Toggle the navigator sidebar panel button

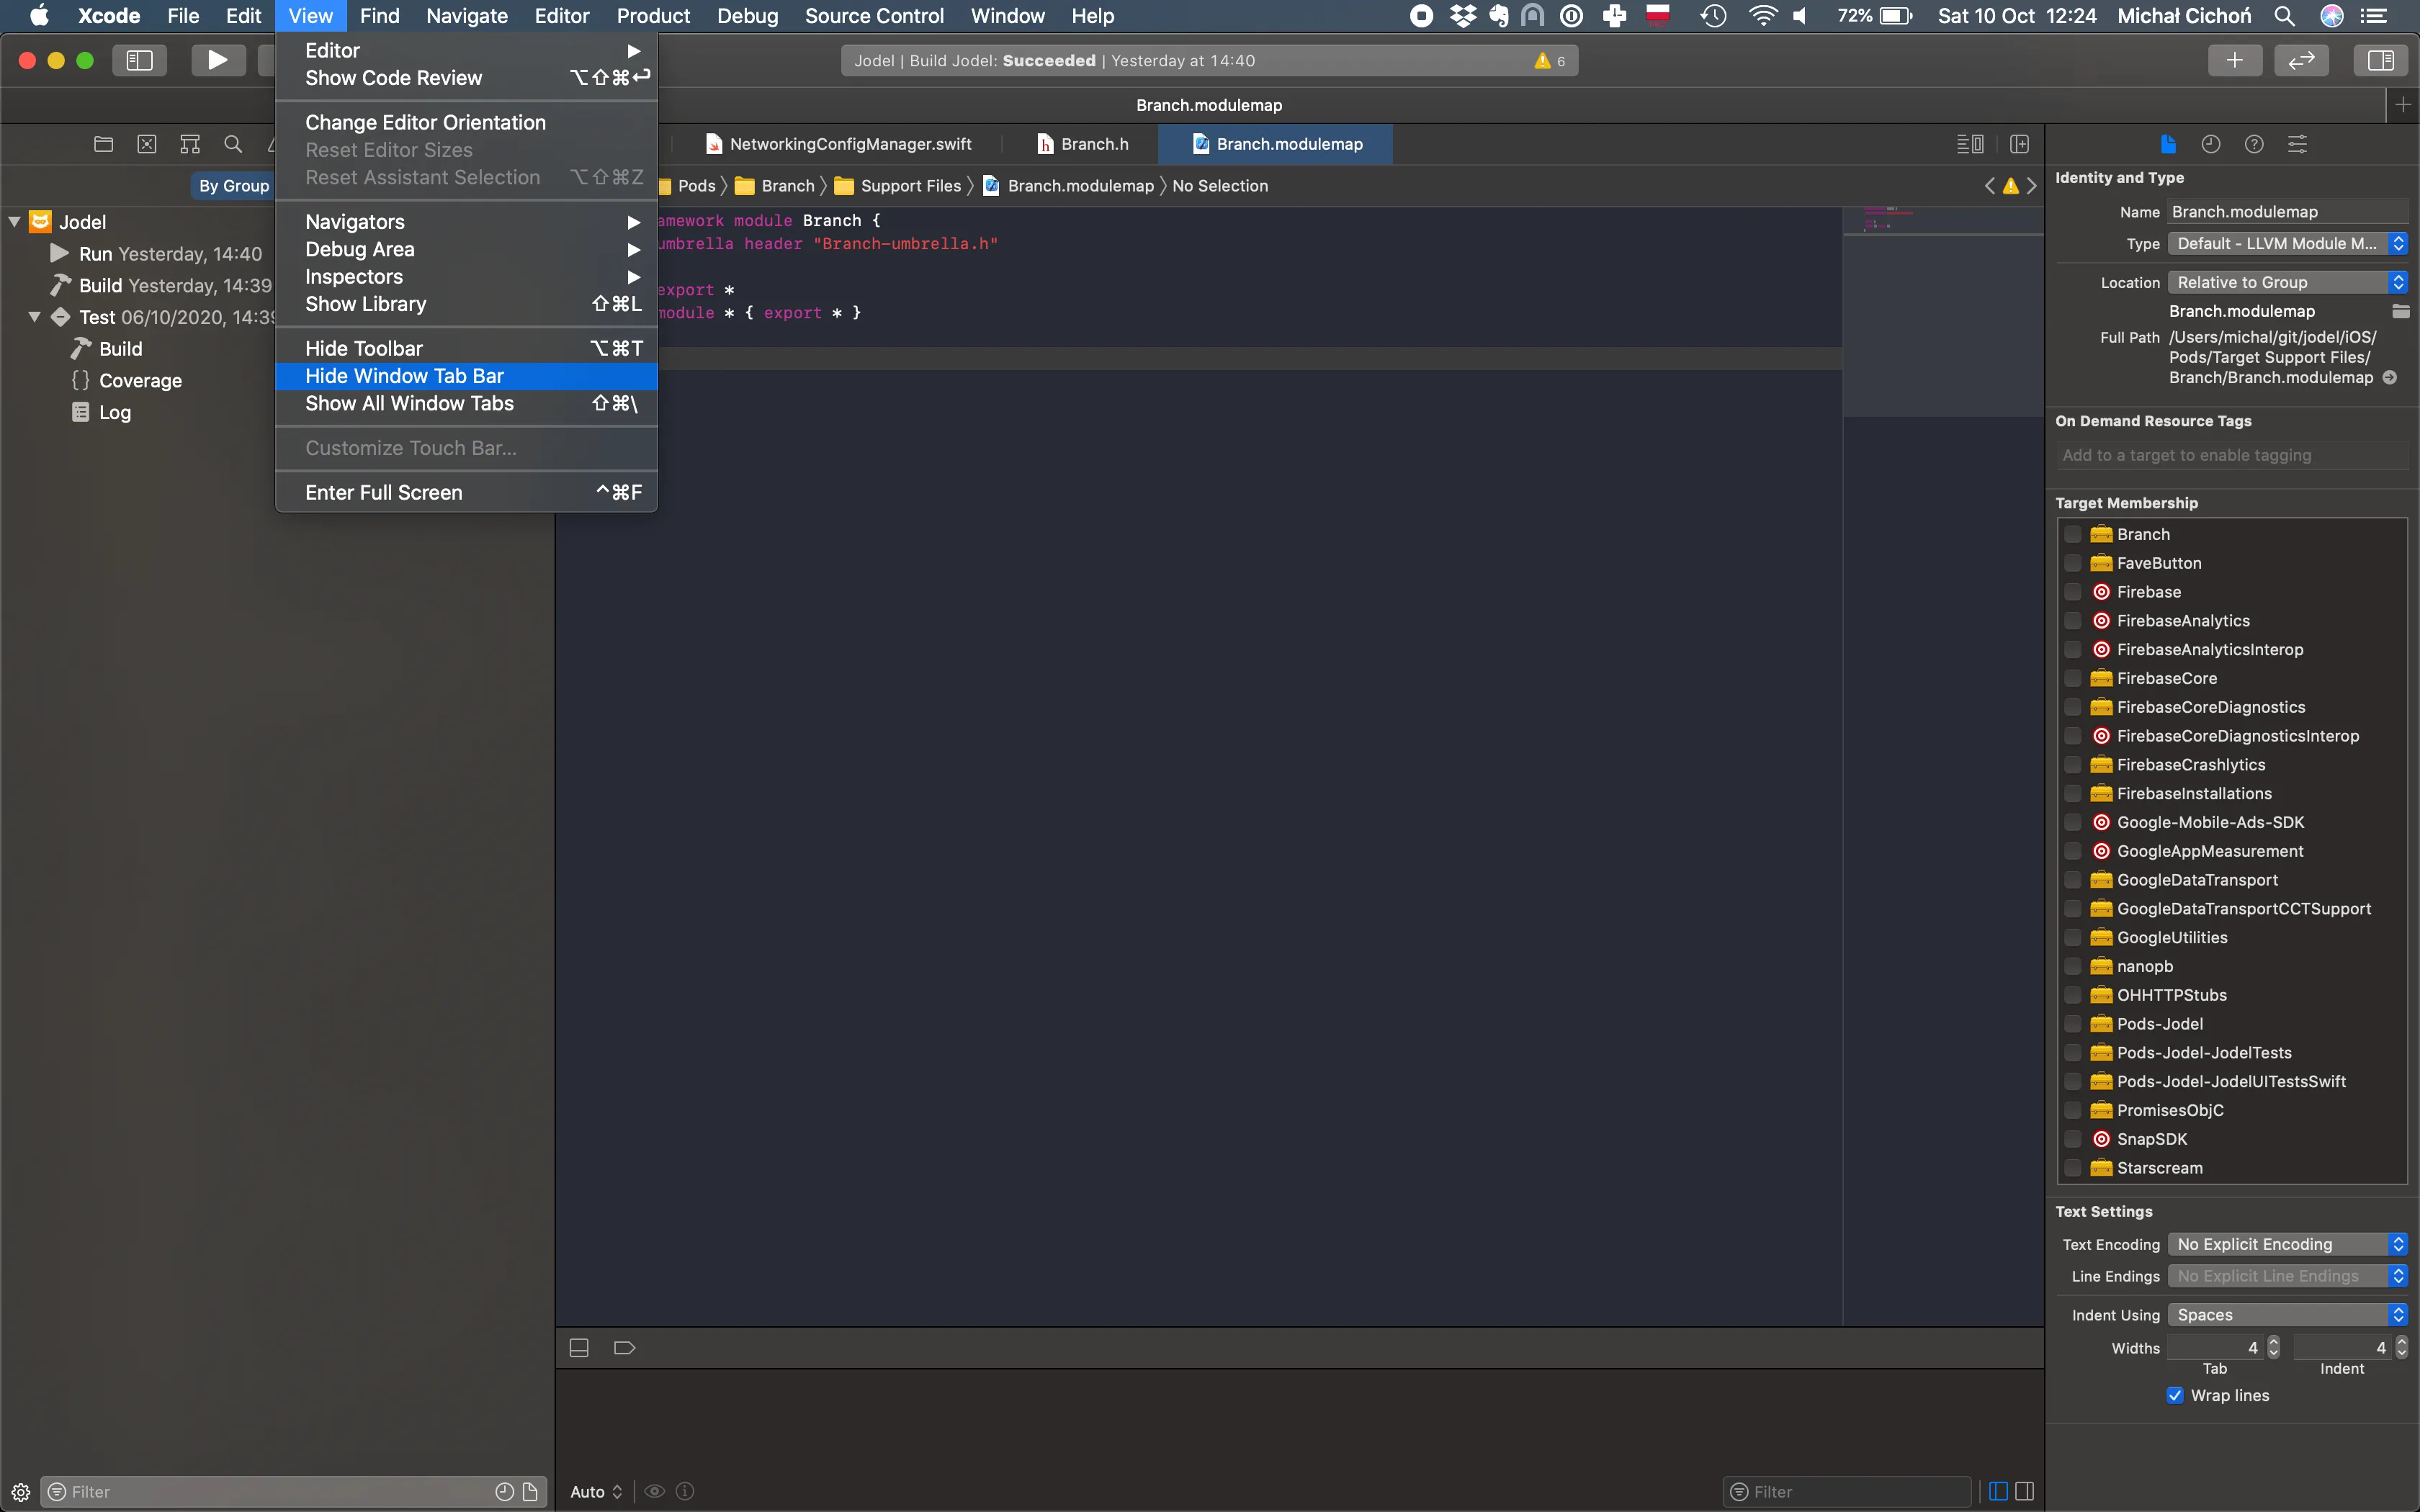pos(139,60)
